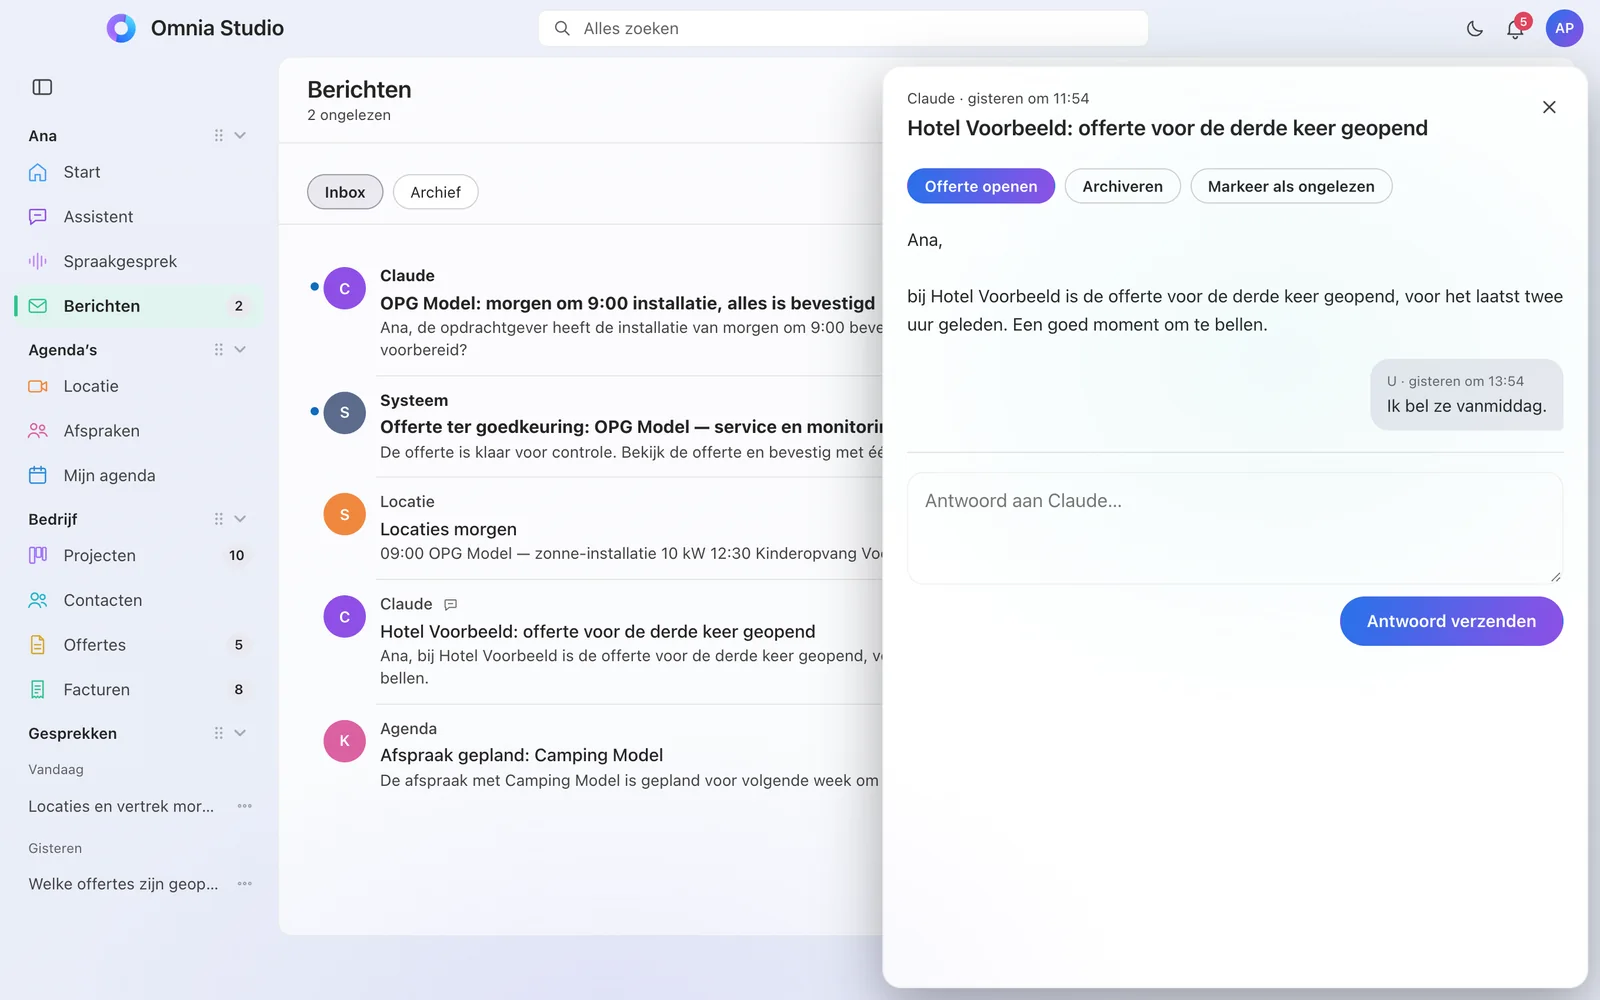This screenshot has height=1000, width=1600.
Task: Toggle dark mode moon icon
Action: 1474,29
